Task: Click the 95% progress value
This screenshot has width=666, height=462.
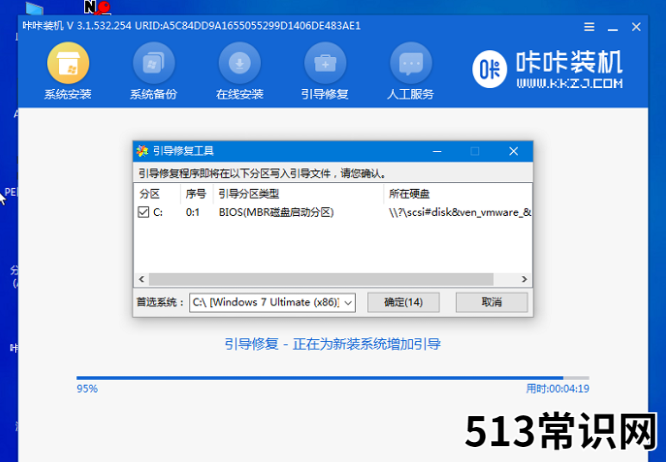Action: [x=87, y=389]
